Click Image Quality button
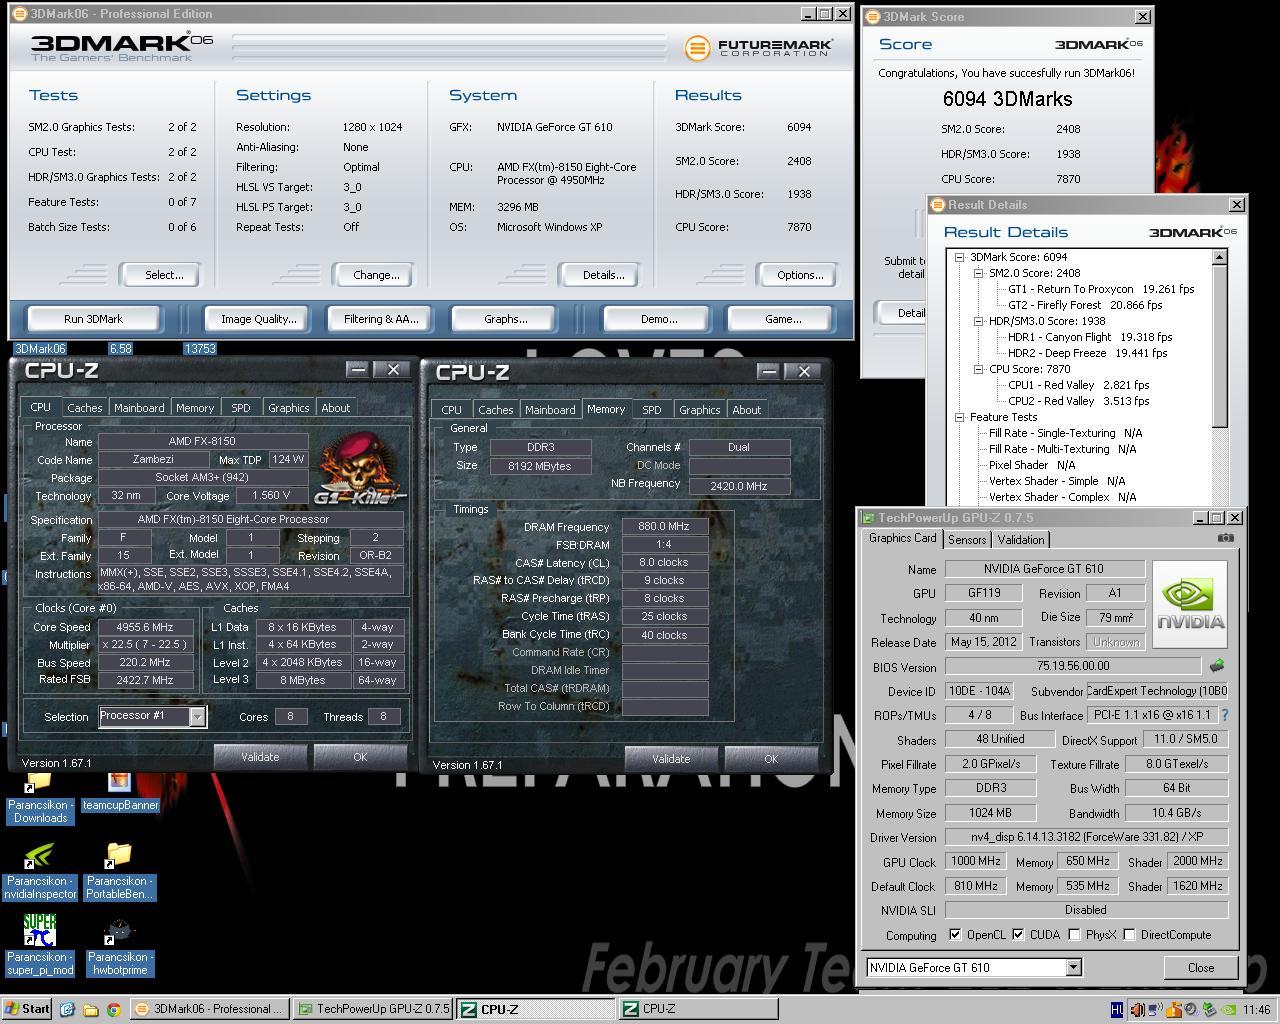Viewport: 1280px width, 1024px height. (259, 319)
